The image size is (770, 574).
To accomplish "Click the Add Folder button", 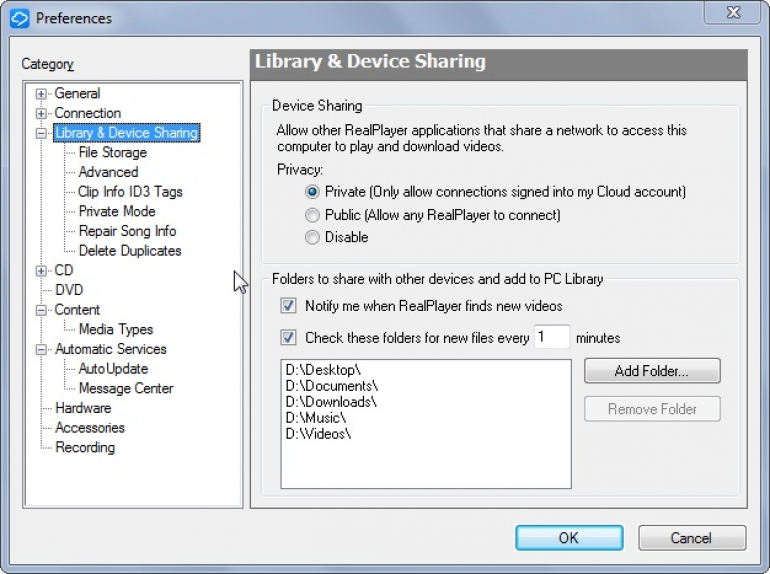I will 652,371.
